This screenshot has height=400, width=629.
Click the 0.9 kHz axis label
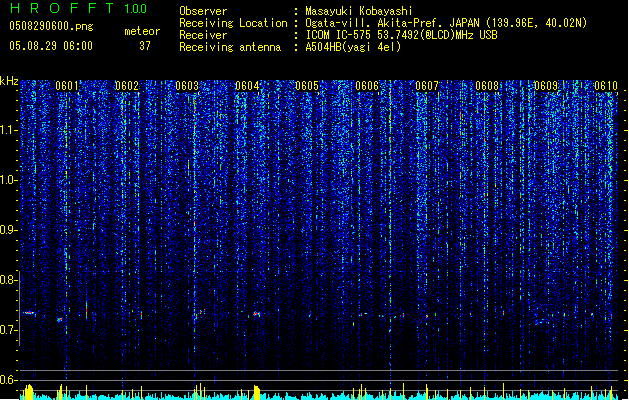coord(8,230)
